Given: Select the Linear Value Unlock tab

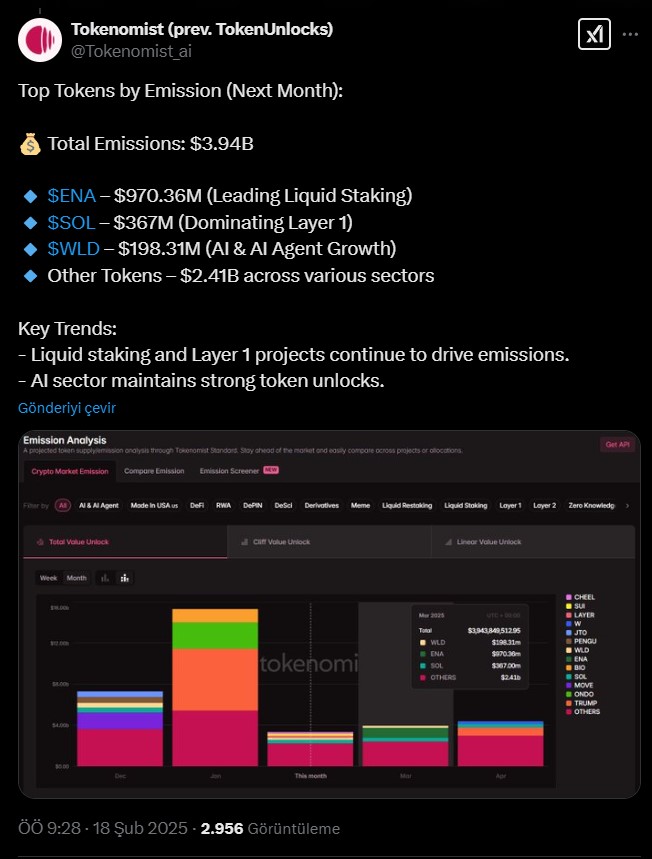Looking at the screenshot, I should point(533,542).
